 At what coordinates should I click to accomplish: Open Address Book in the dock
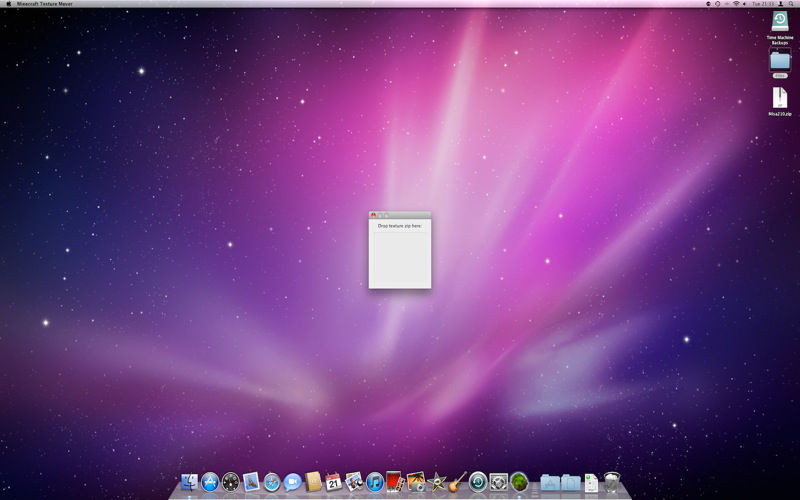[313, 482]
